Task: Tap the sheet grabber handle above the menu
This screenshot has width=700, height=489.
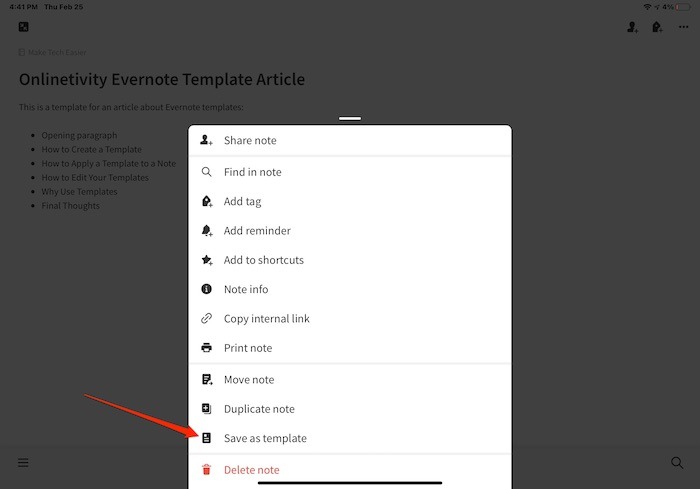Action: [x=350, y=118]
